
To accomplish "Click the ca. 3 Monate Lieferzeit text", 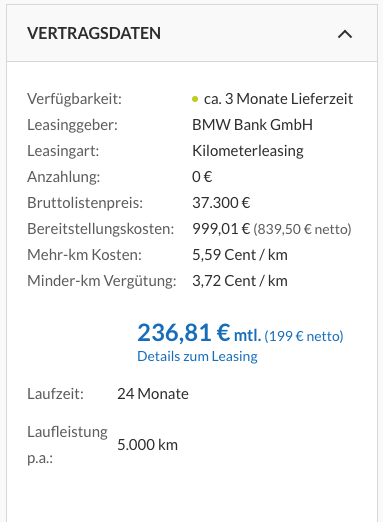I will click(x=278, y=99).
